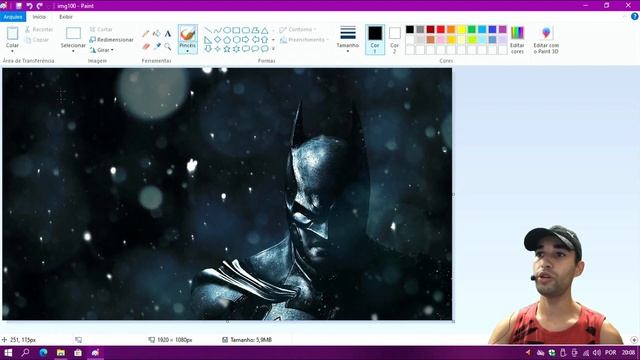Click the Undo arrow in title bar
This screenshot has height=360, width=640.
[x=29, y=6]
